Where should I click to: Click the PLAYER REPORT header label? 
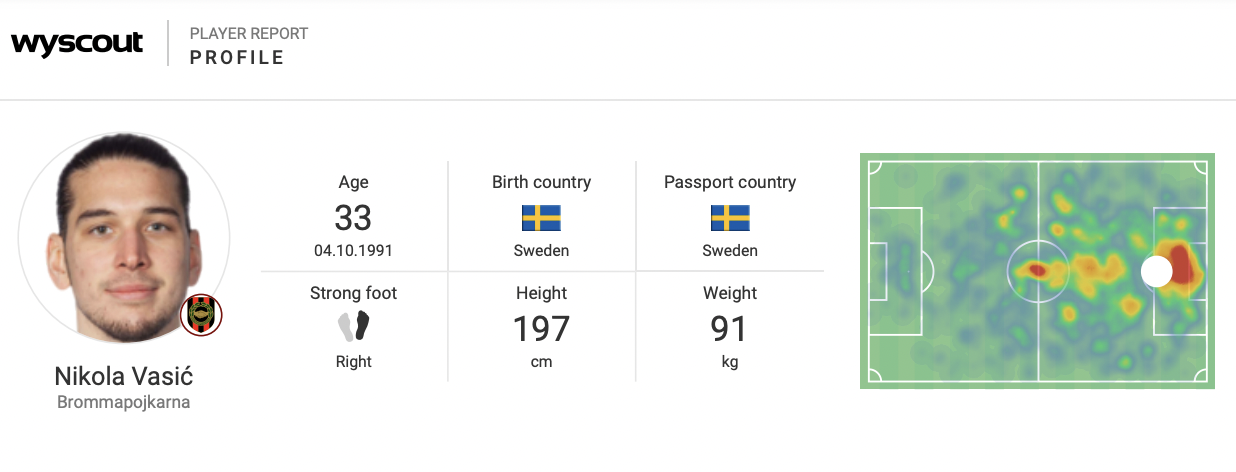click(249, 34)
